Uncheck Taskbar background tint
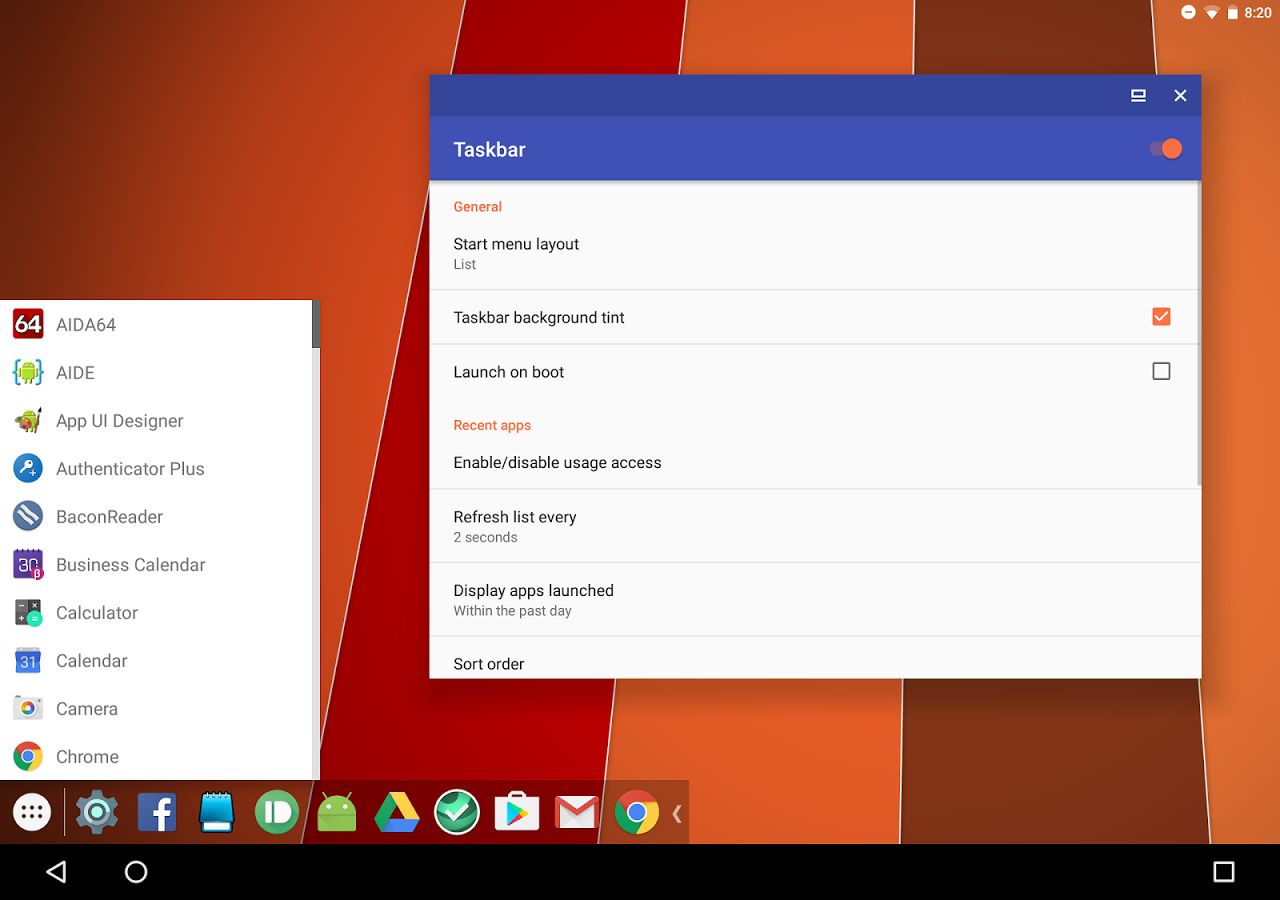This screenshot has height=900, width=1280. click(1161, 317)
